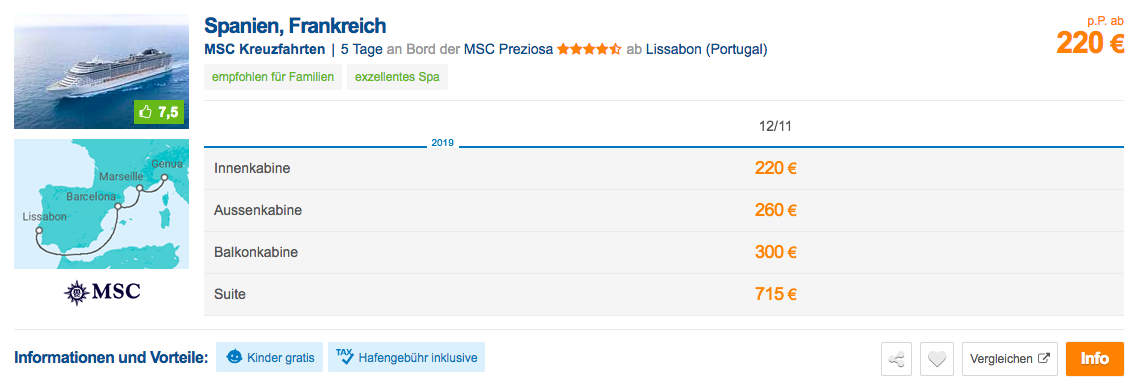Screen dimensions: 1138x390
Task: Choose the Balkonkabine price 300 €
Action: point(776,253)
